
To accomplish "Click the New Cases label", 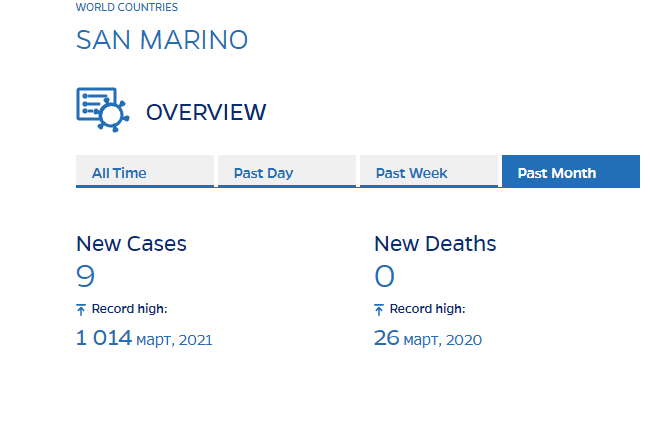I will 131,243.
